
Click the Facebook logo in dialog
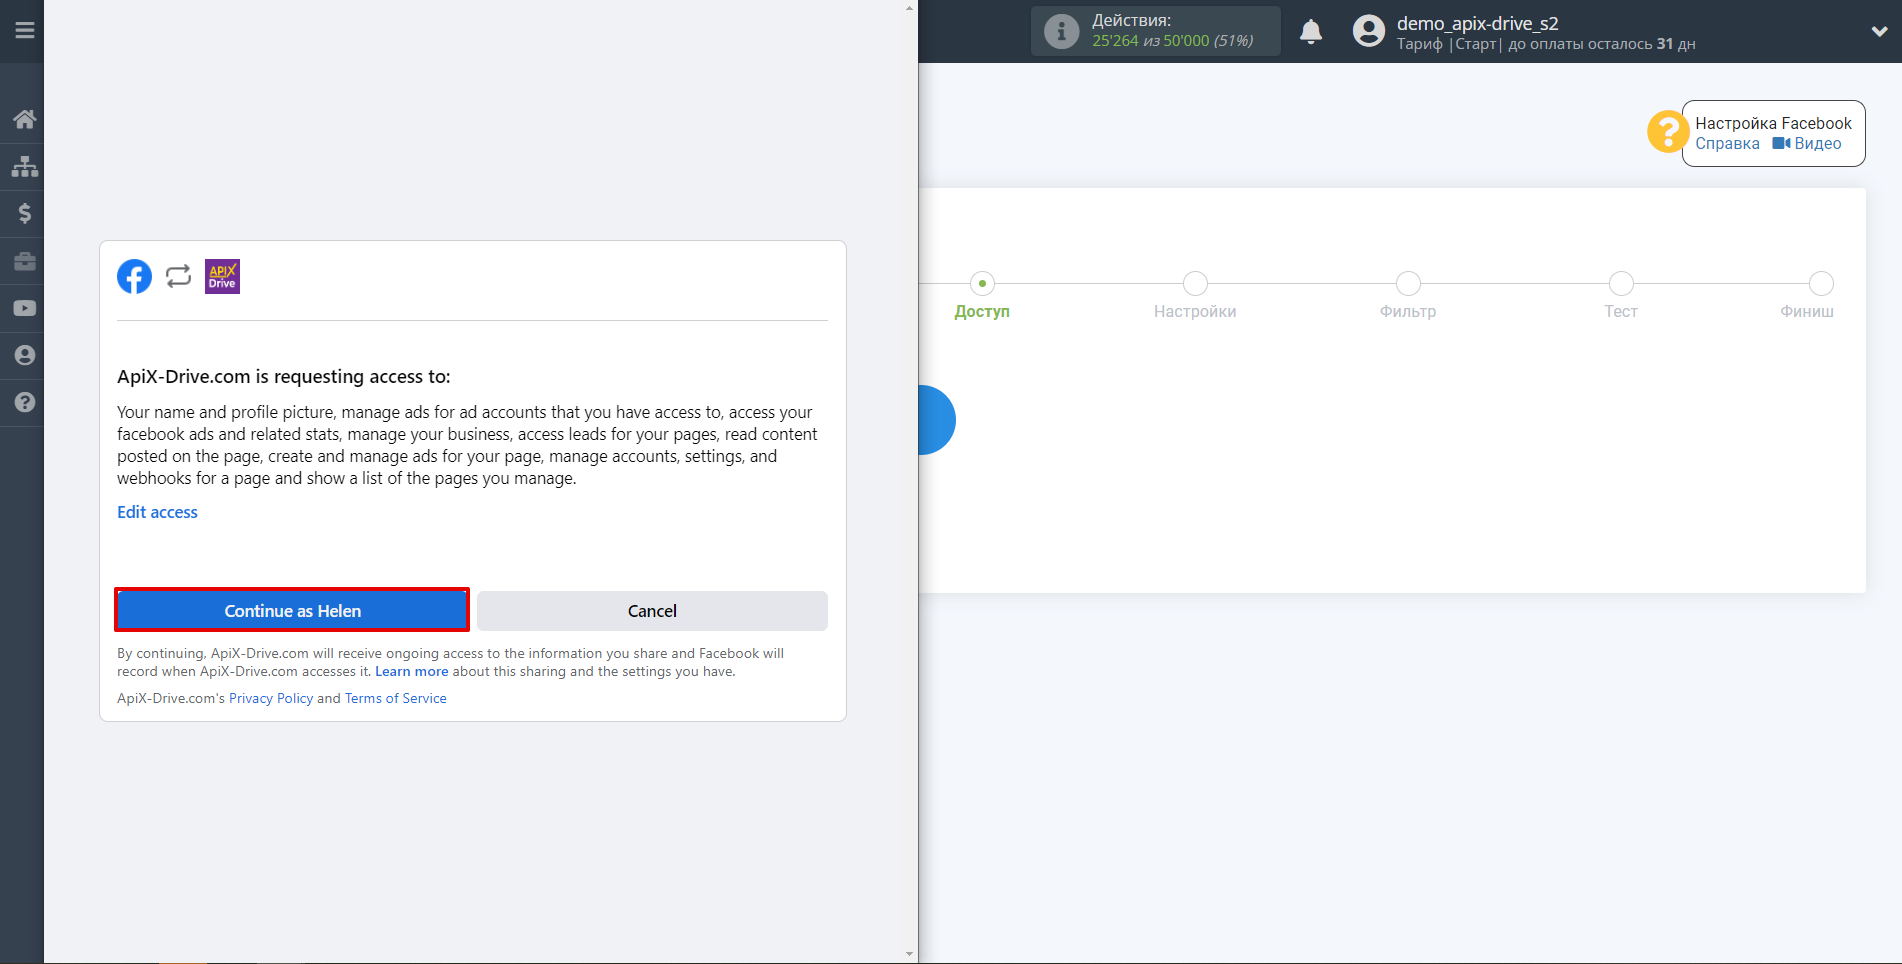click(x=134, y=276)
